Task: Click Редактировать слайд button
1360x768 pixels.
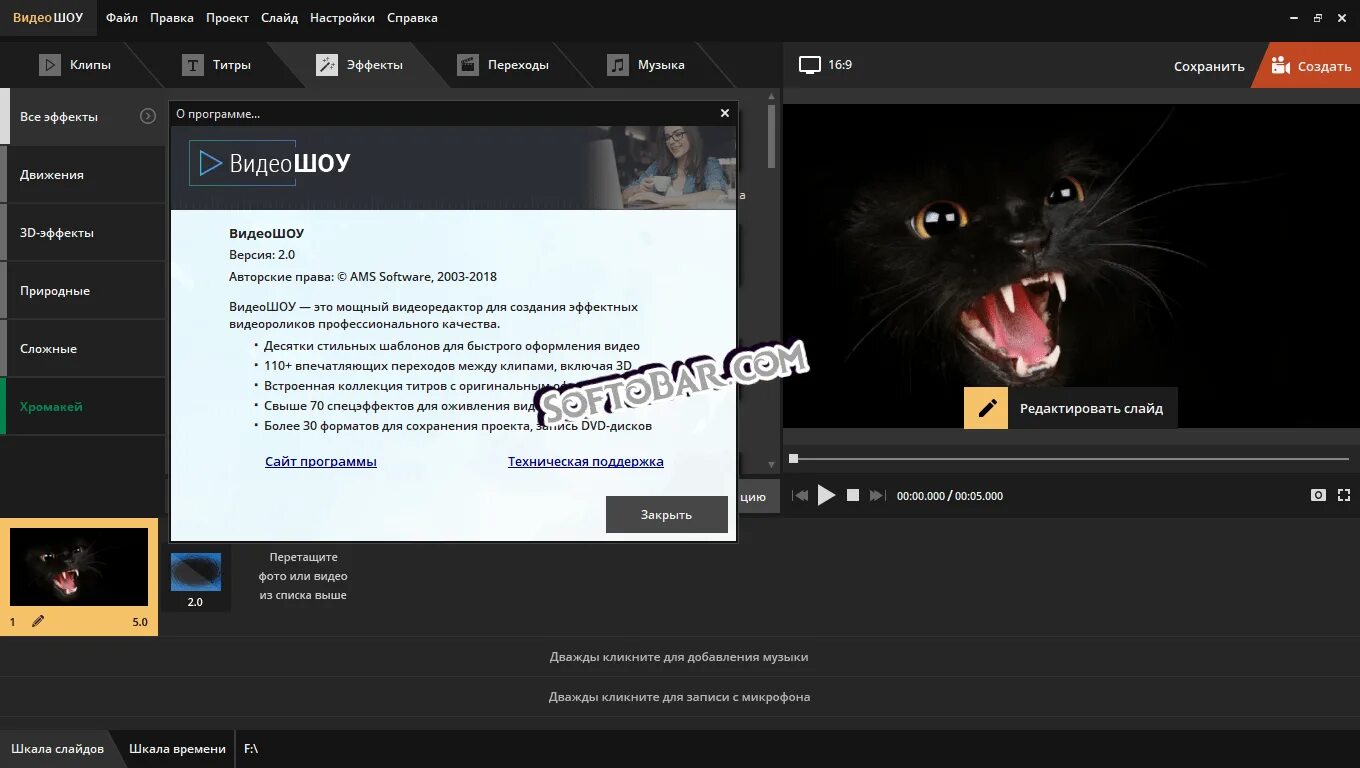Action: pos(1071,408)
